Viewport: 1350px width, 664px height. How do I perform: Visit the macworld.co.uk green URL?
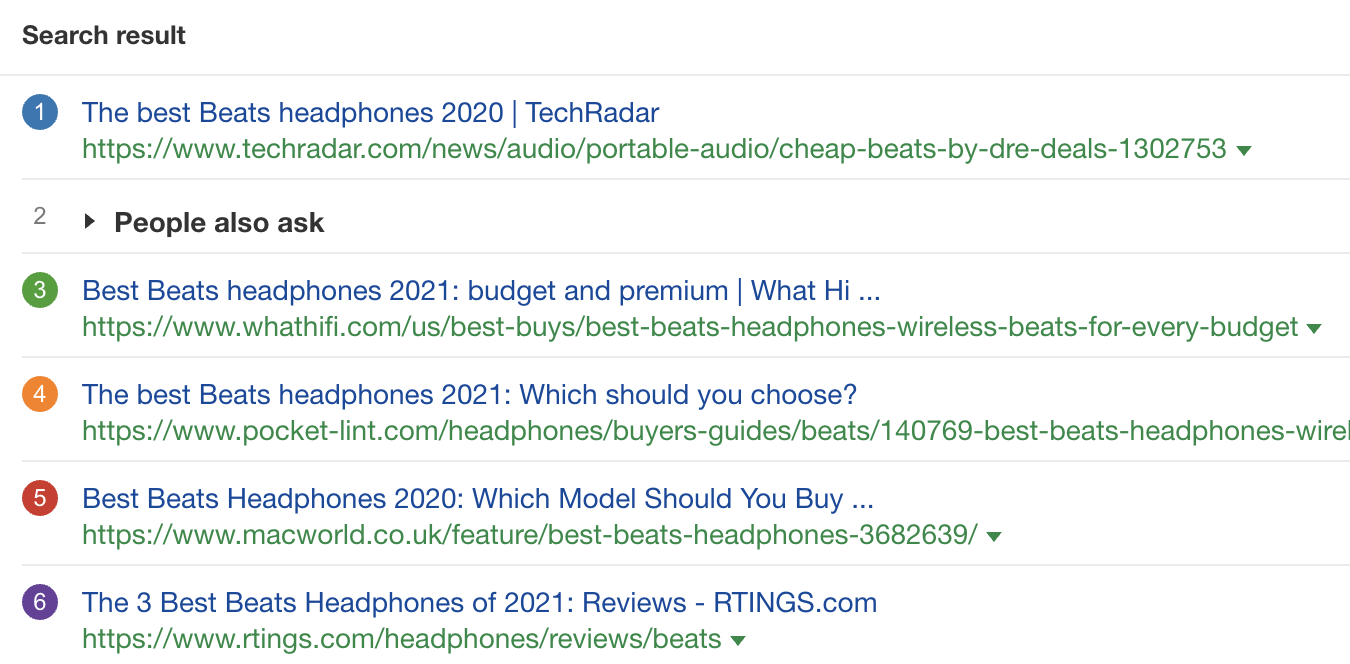tap(530, 536)
